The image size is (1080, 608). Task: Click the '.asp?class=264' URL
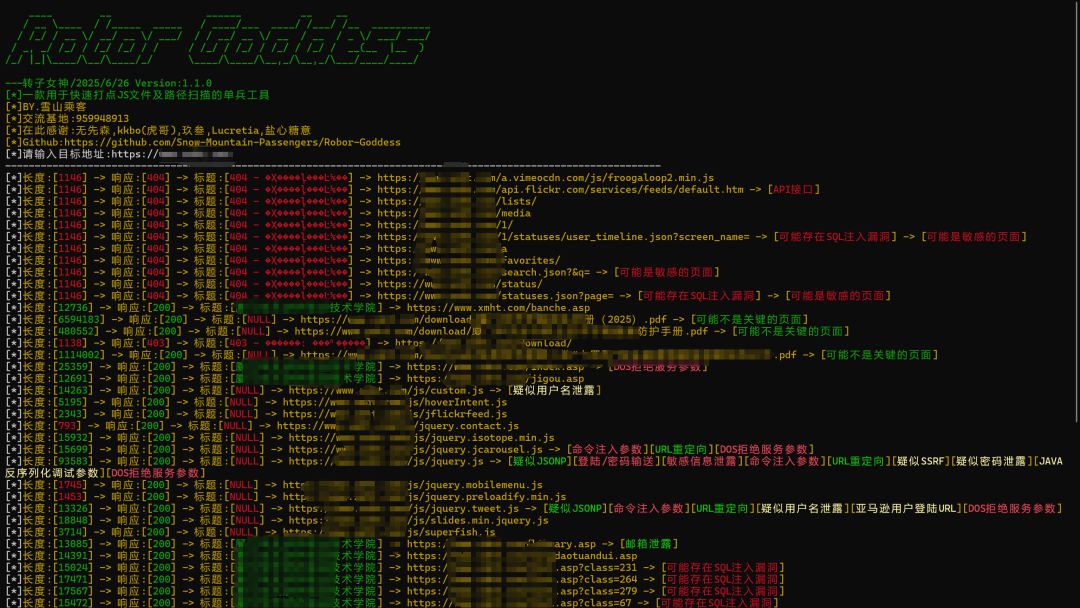coord(521,579)
